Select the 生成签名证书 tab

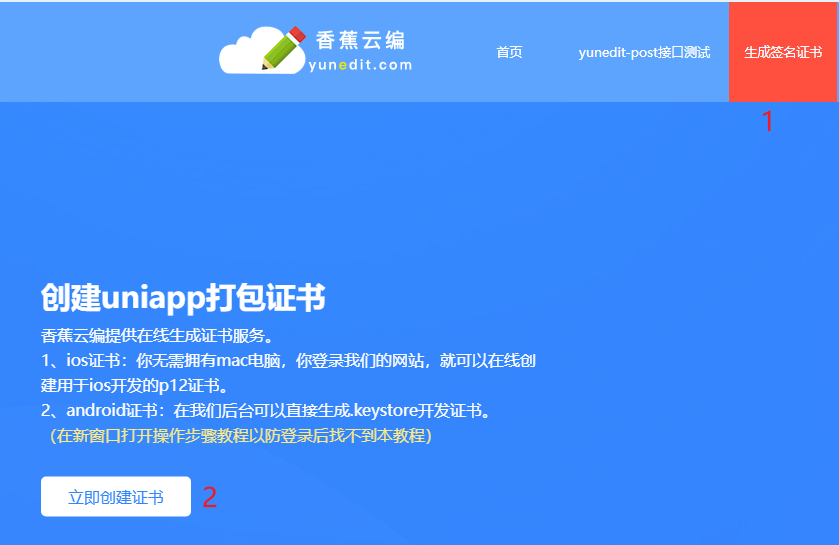[x=783, y=52]
